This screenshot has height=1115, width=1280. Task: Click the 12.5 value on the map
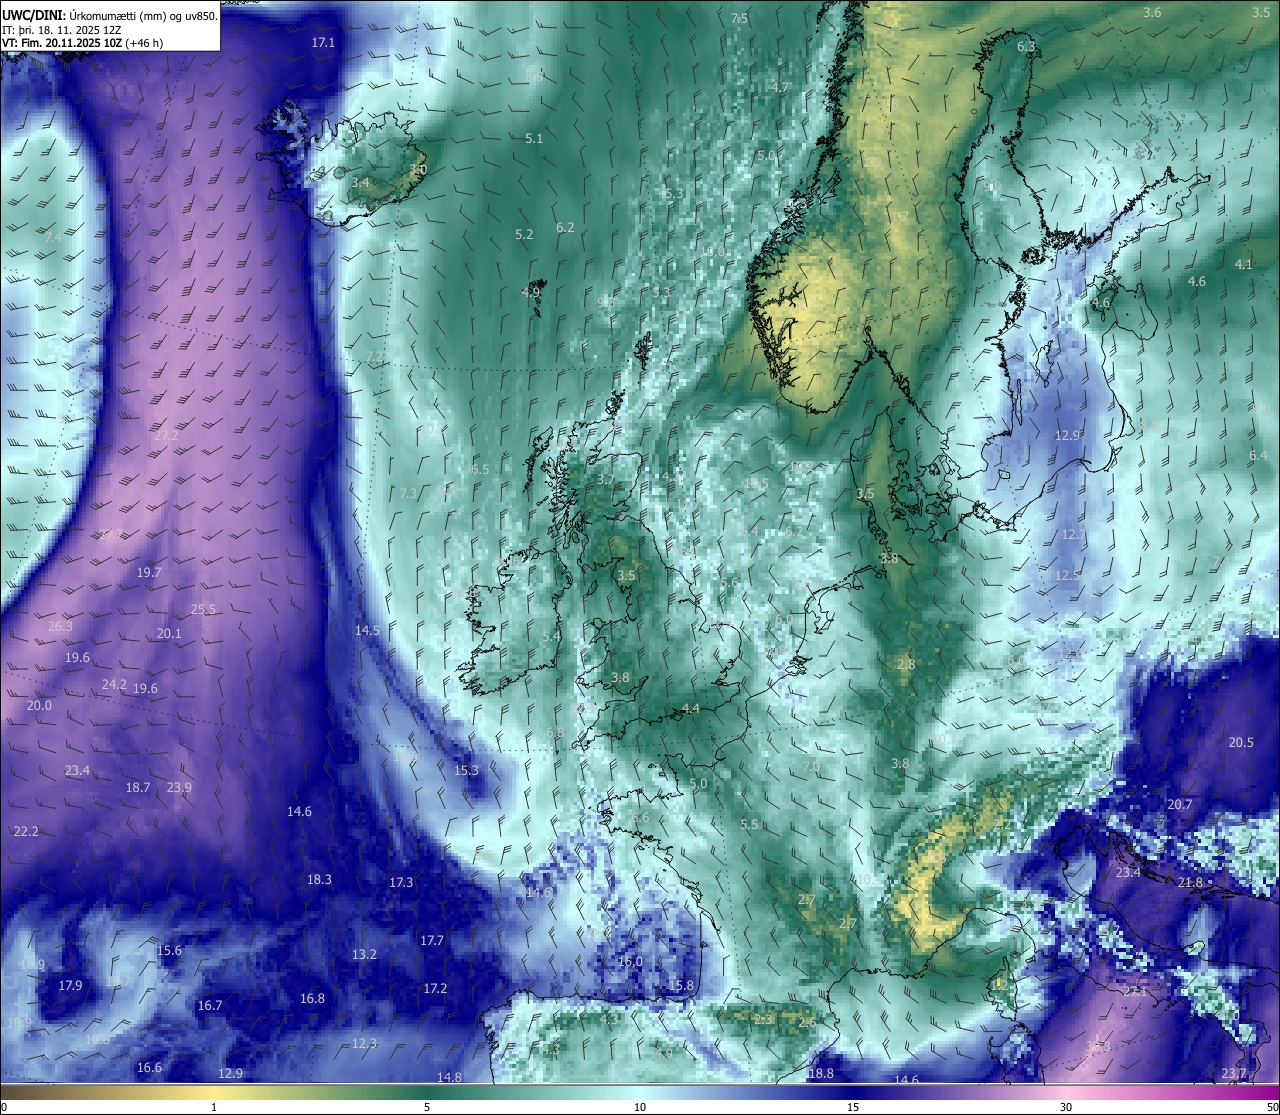click(x=1067, y=576)
